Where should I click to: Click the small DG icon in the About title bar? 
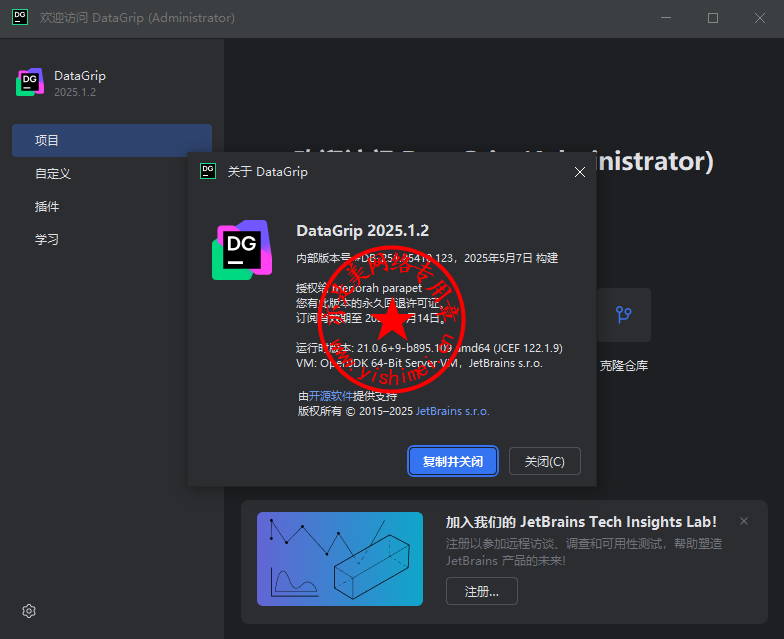click(208, 171)
